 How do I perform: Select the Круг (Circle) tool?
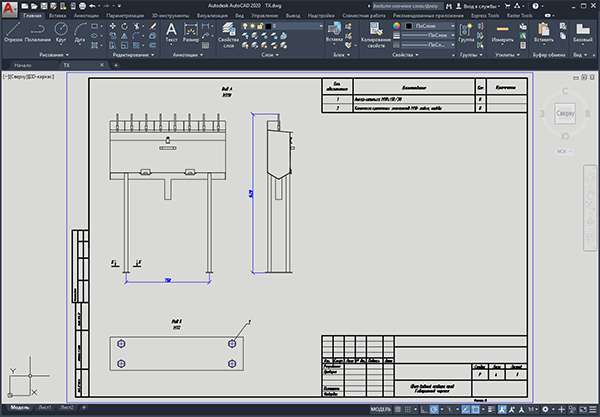click(x=61, y=32)
